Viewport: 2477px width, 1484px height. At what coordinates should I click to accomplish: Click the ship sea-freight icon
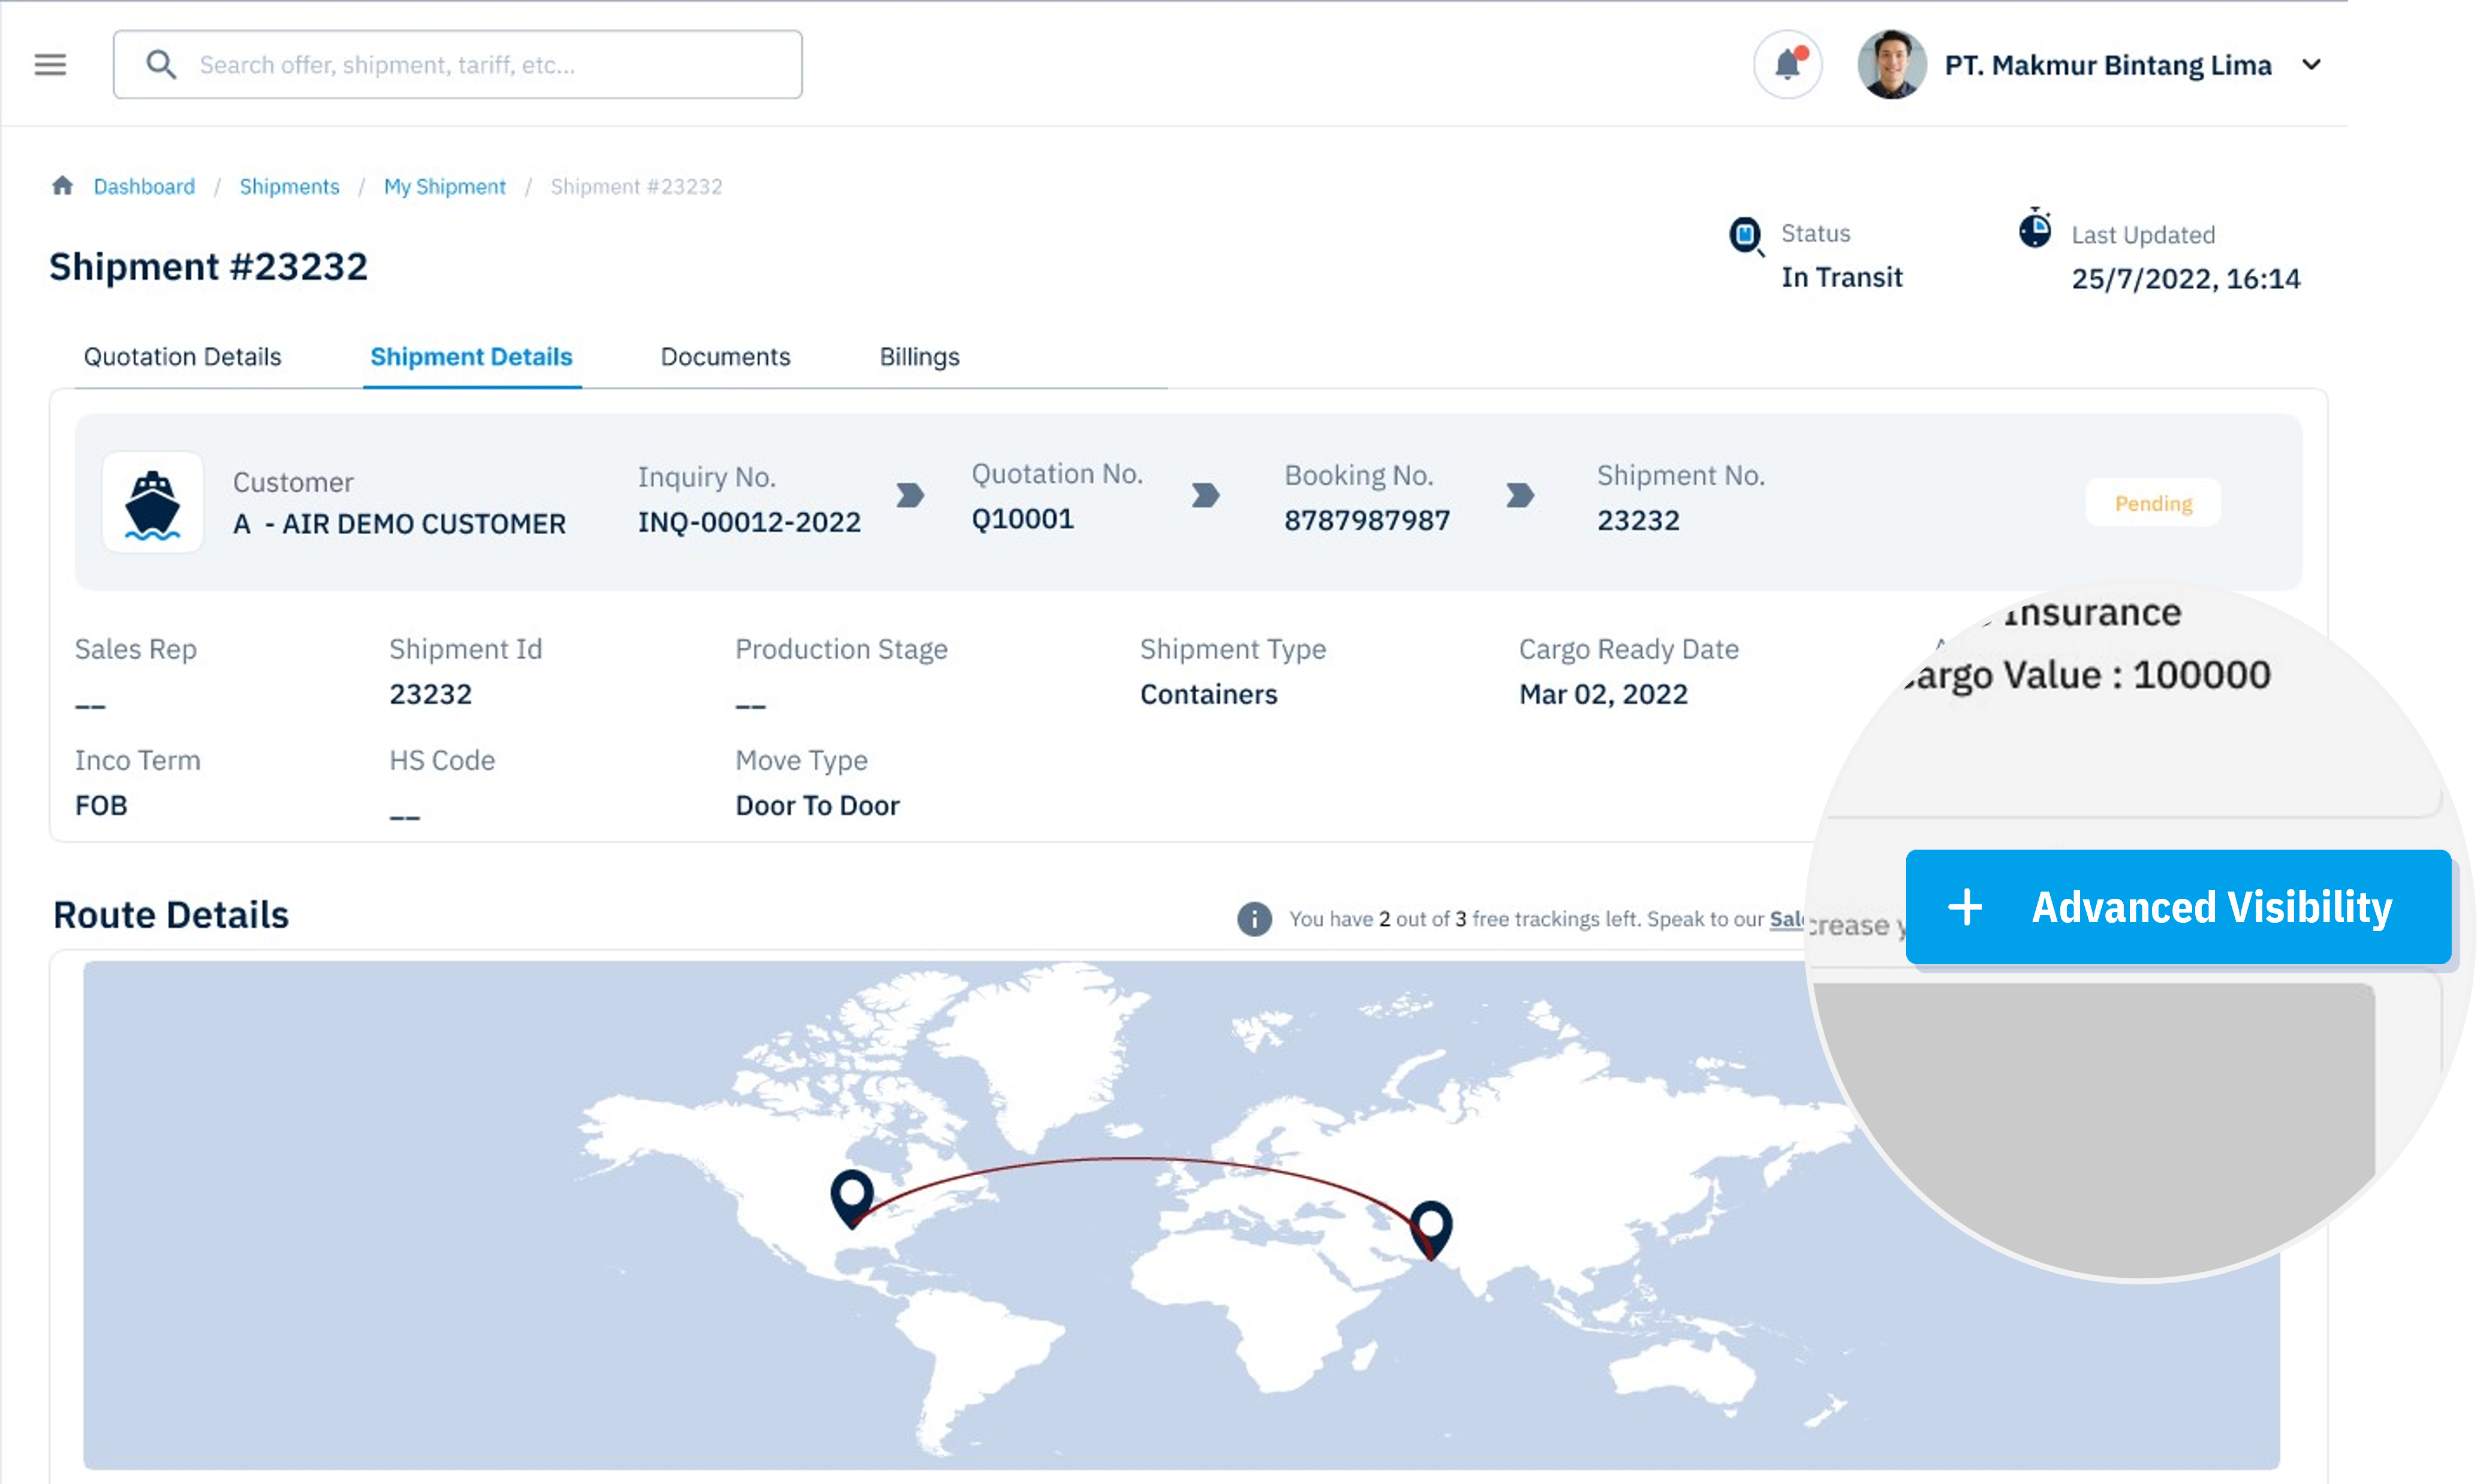153,503
